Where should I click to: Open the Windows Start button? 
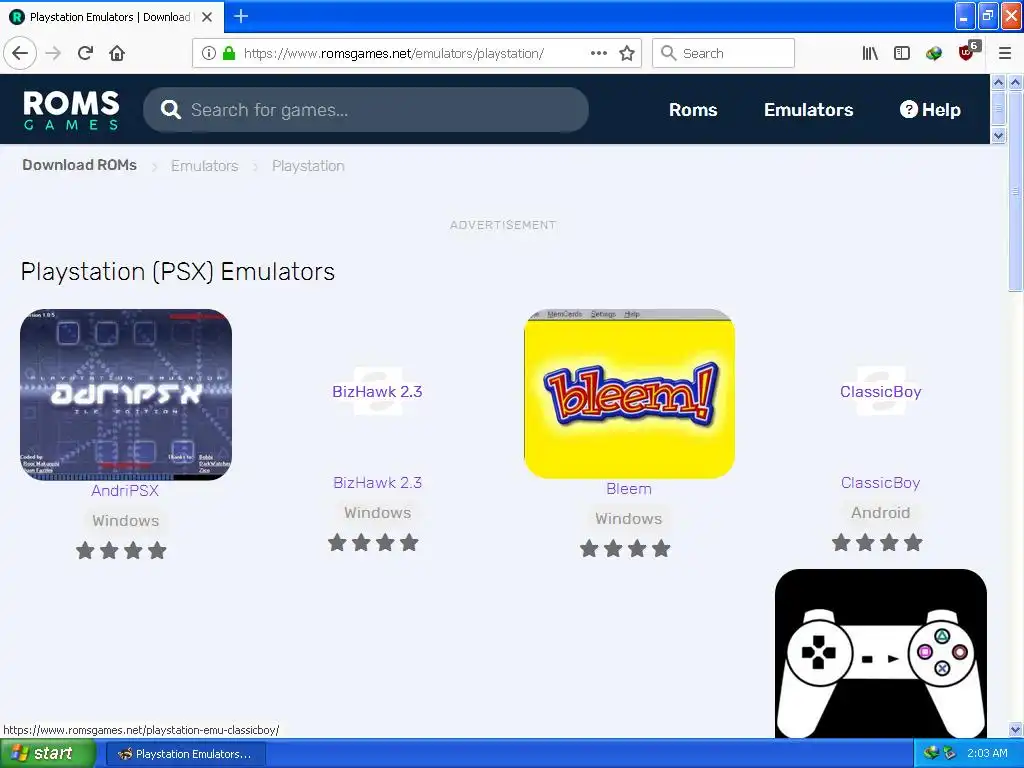click(46, 754)
